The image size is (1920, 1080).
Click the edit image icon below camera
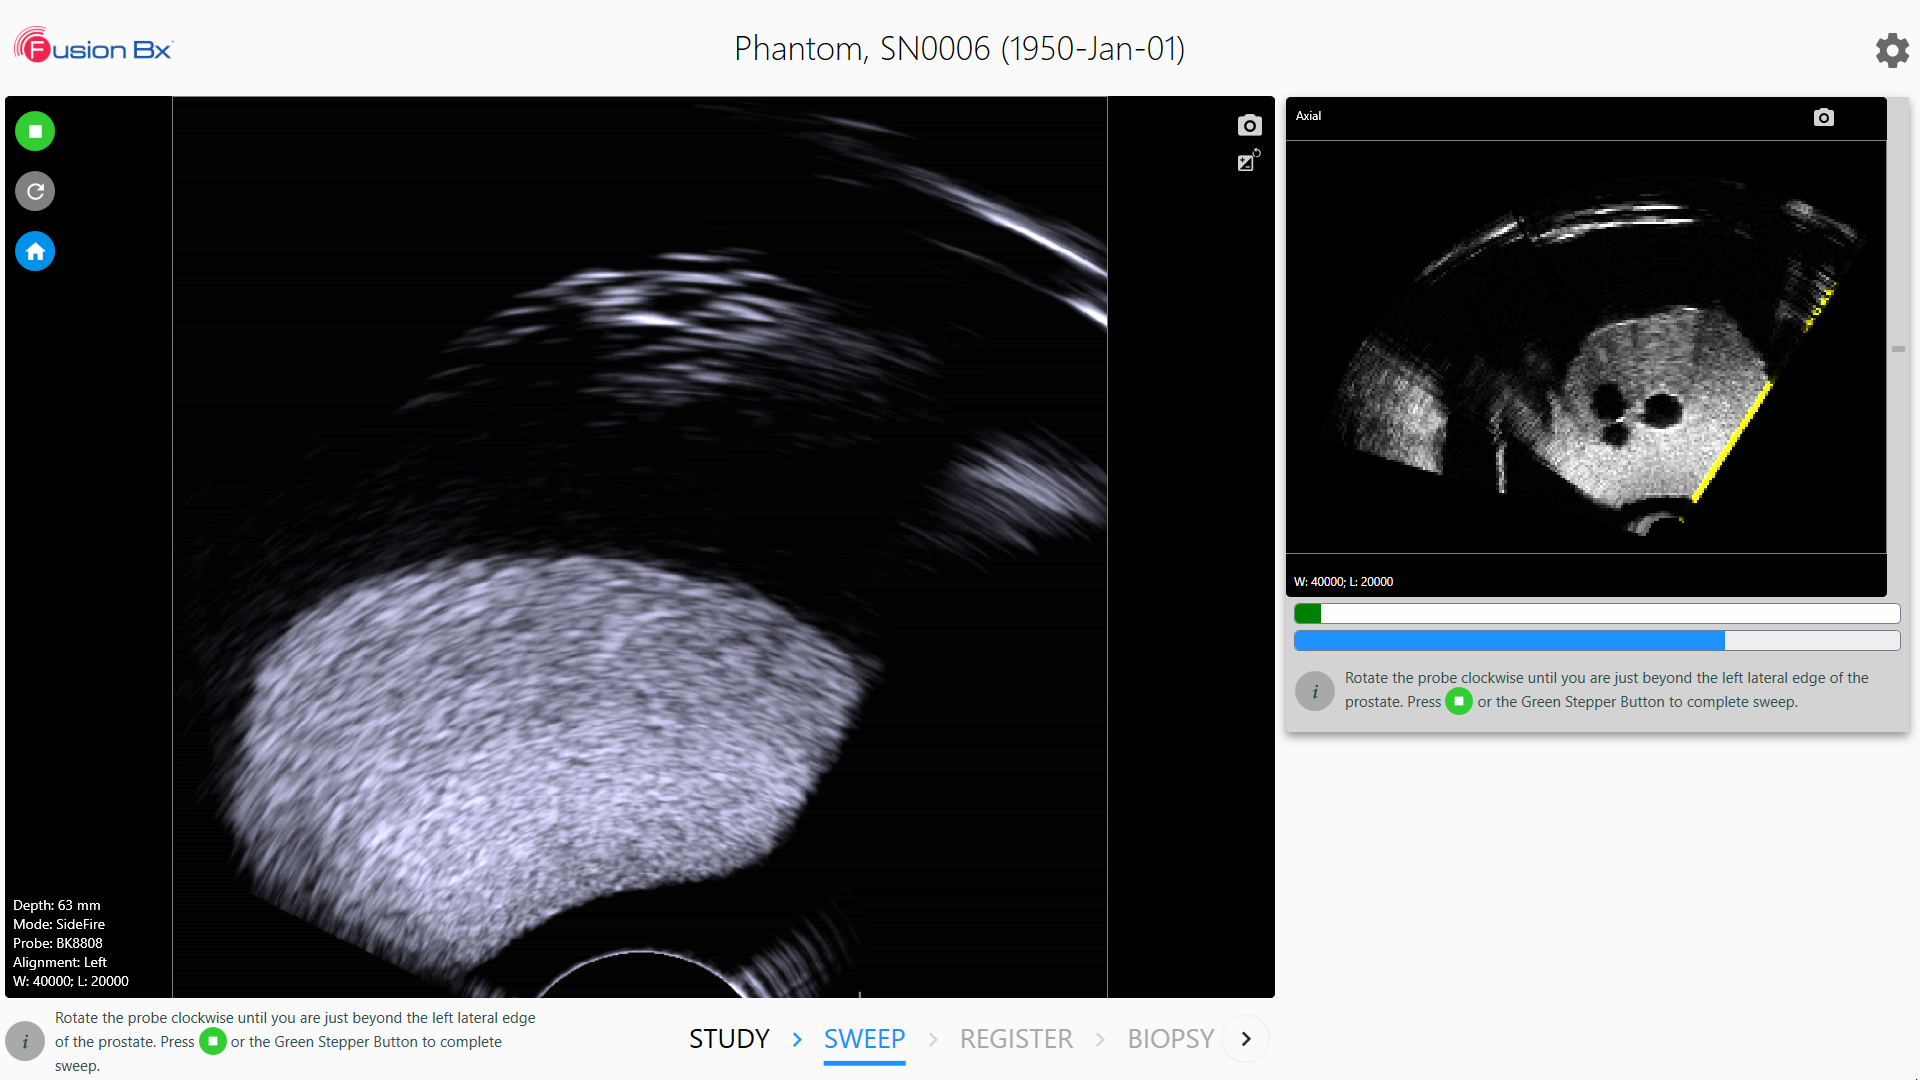coord(1248,161)
